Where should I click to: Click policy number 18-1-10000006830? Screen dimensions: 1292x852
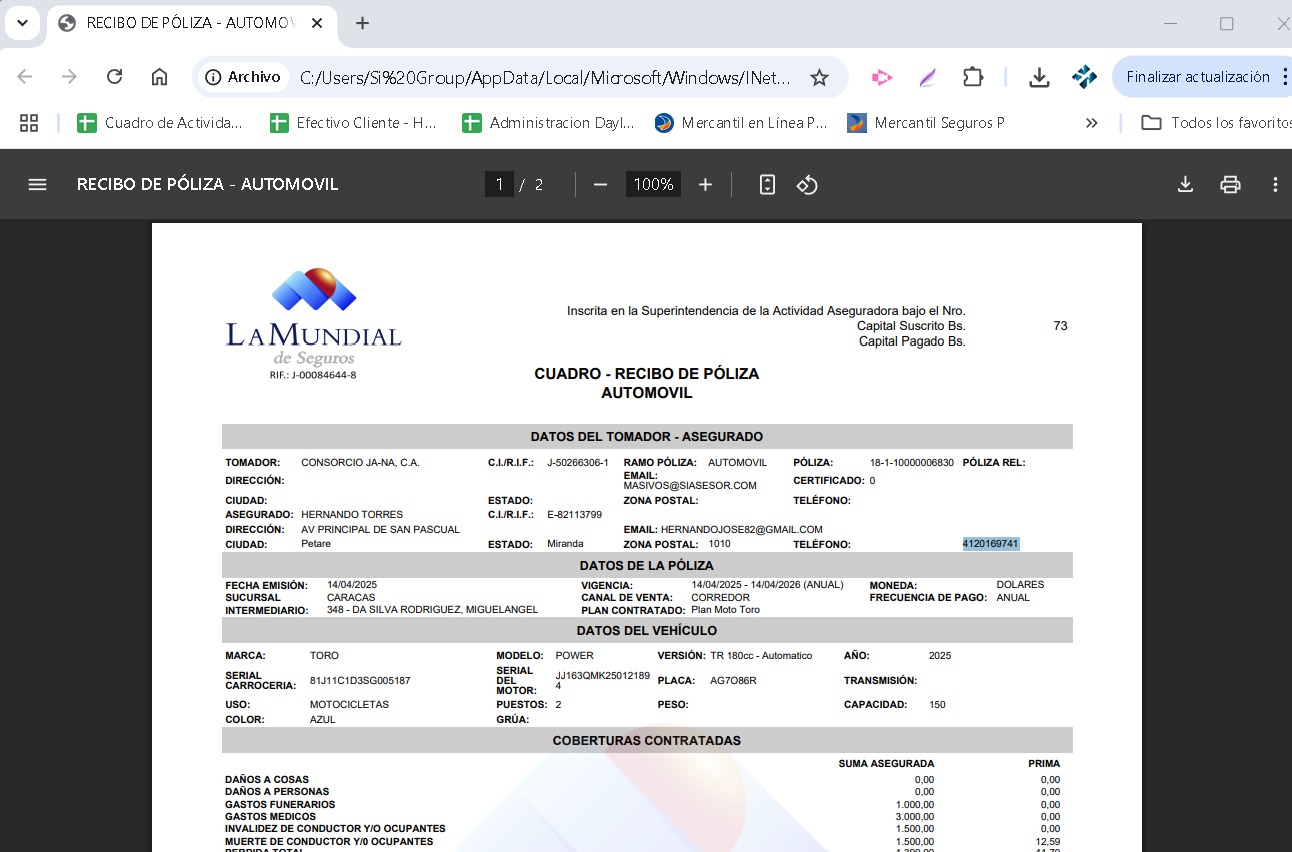[x=912, y=463]
